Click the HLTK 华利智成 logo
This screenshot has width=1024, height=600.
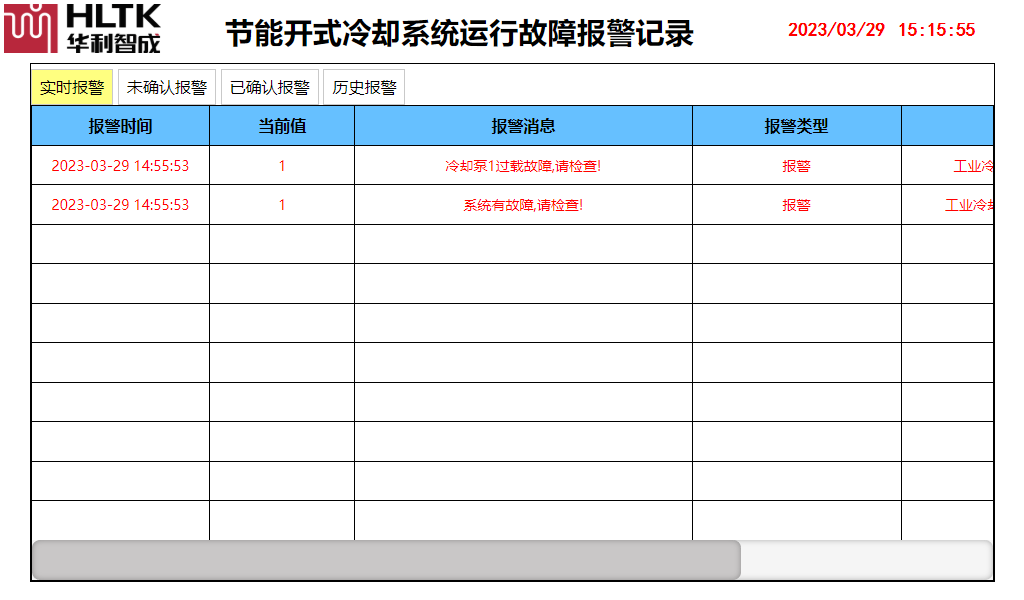coord(82,28)
